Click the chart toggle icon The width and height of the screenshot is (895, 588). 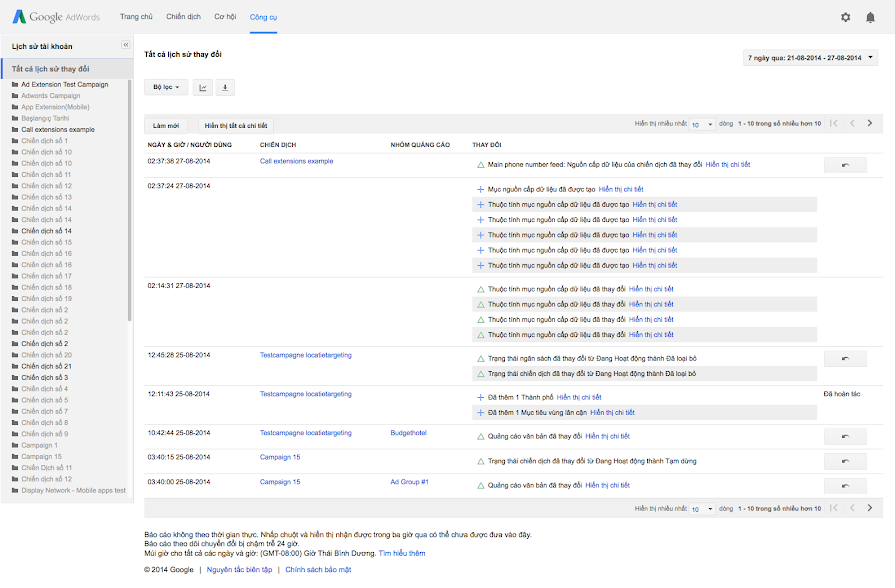click(x=203, y=88)
